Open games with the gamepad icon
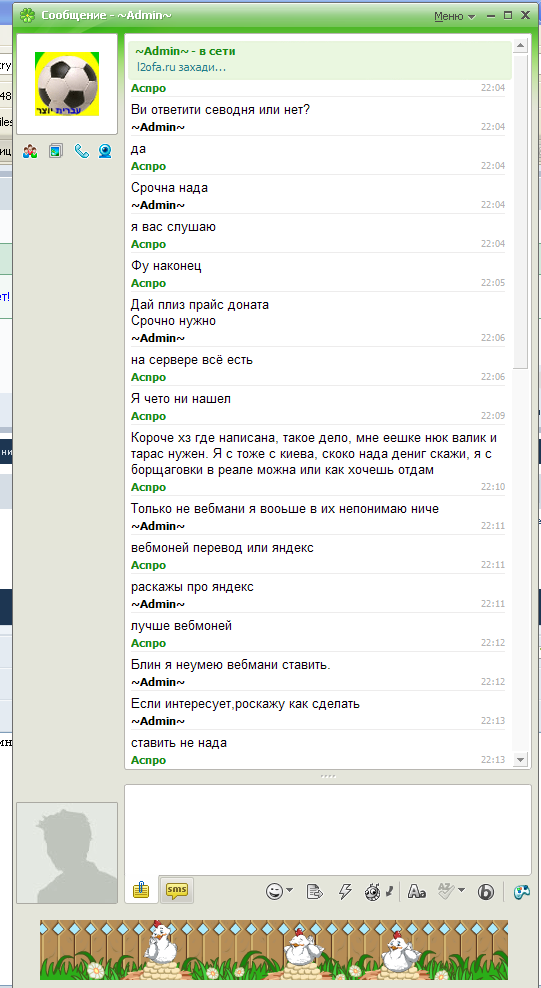This screenshot has width=541, height=988. point(521,892)
